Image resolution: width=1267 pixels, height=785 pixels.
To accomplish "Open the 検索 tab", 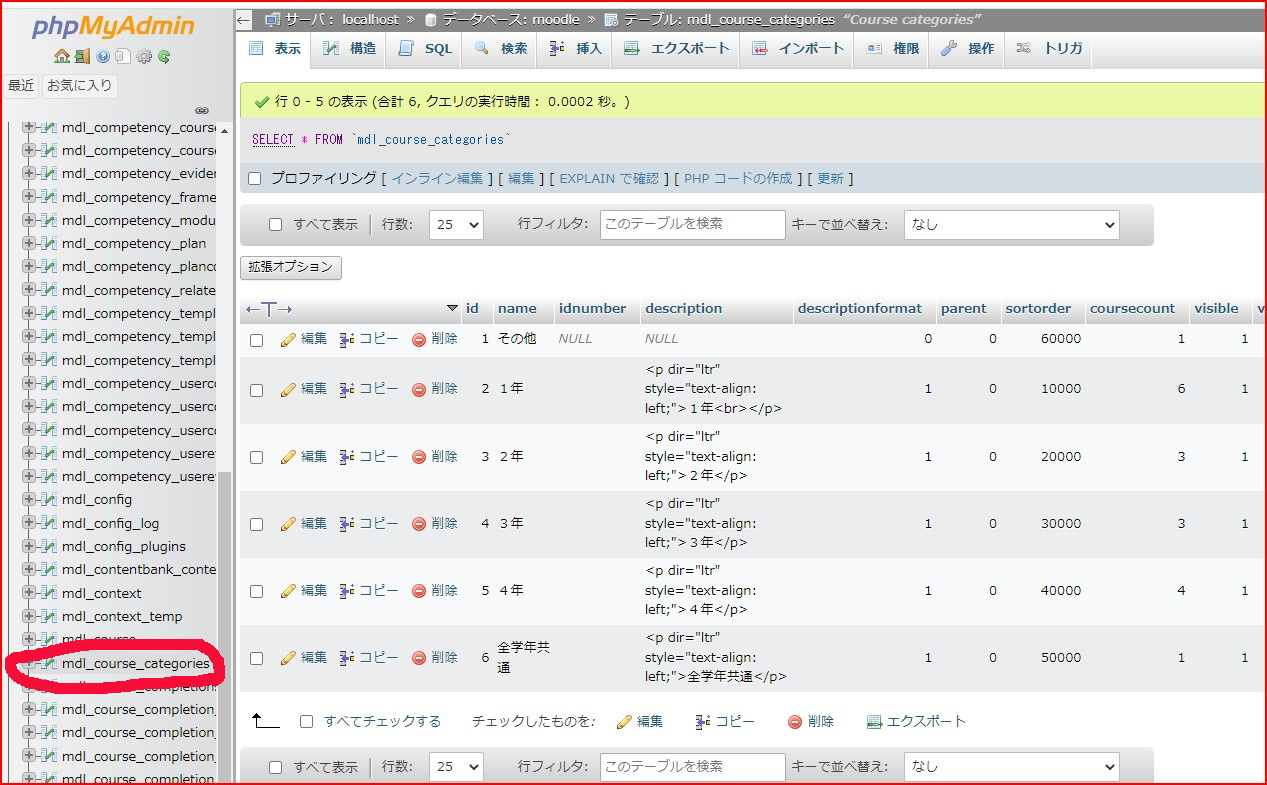I will point(501,48).
